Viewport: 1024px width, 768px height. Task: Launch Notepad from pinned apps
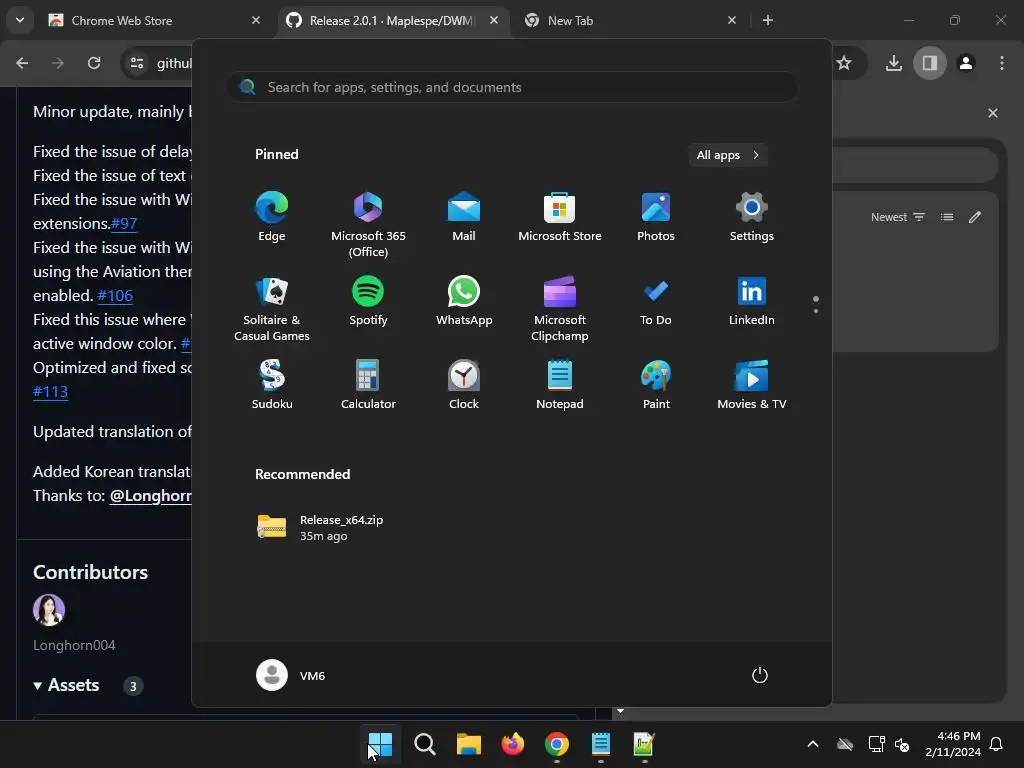pyautogui.click(x=560, y=385)
